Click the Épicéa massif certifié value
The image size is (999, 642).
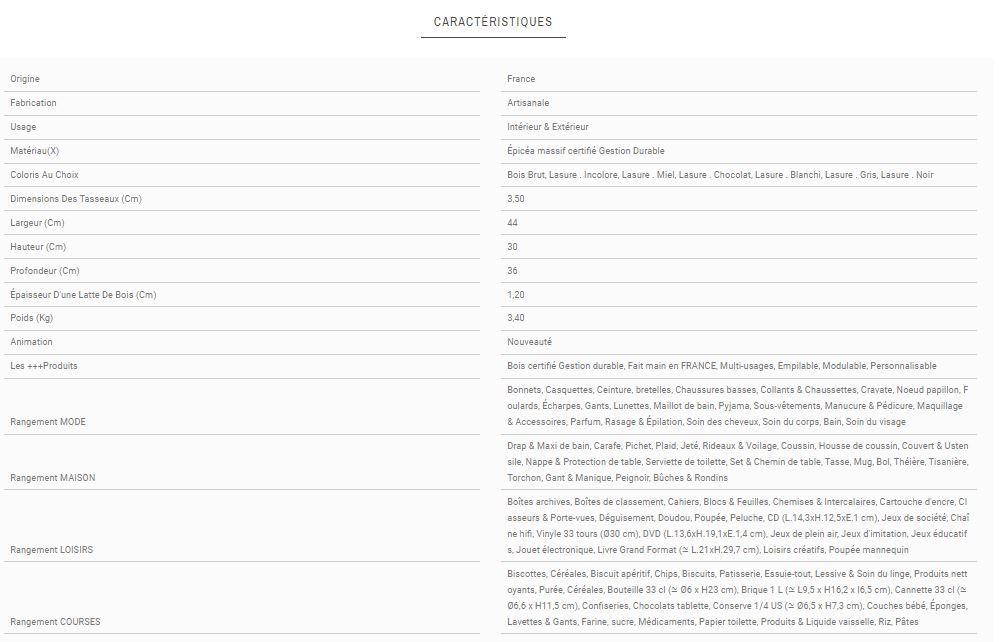(x=585, y=151)
